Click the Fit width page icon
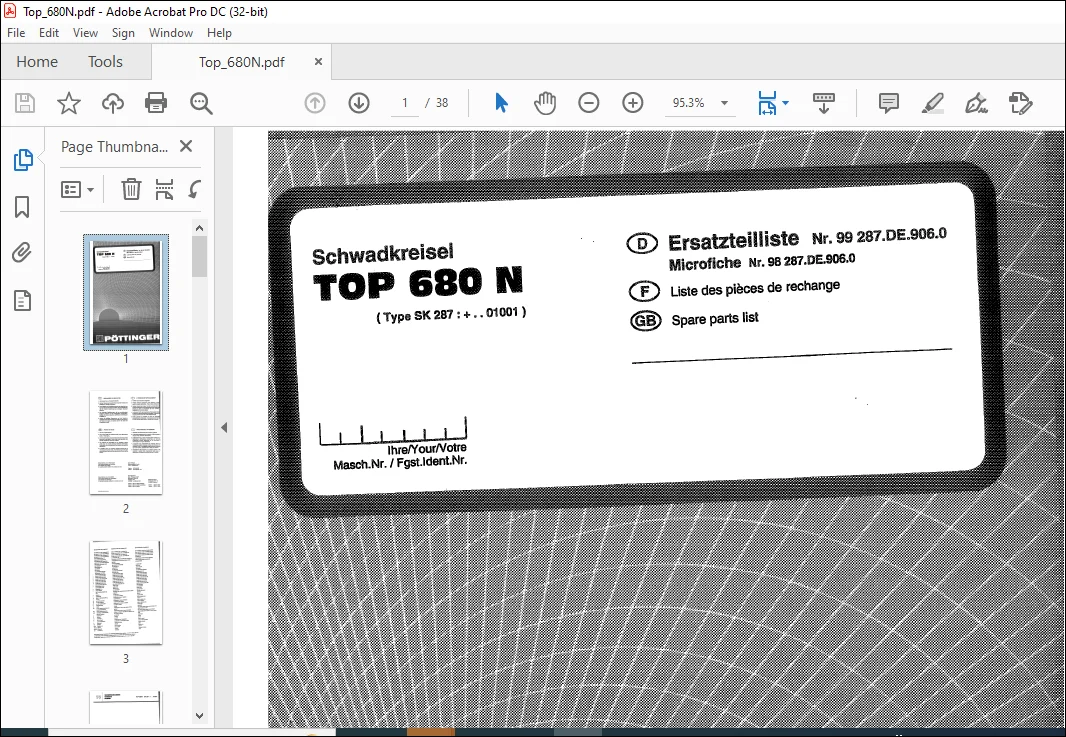The width and height of the screenshot is (1066, 737). [768, 103]
